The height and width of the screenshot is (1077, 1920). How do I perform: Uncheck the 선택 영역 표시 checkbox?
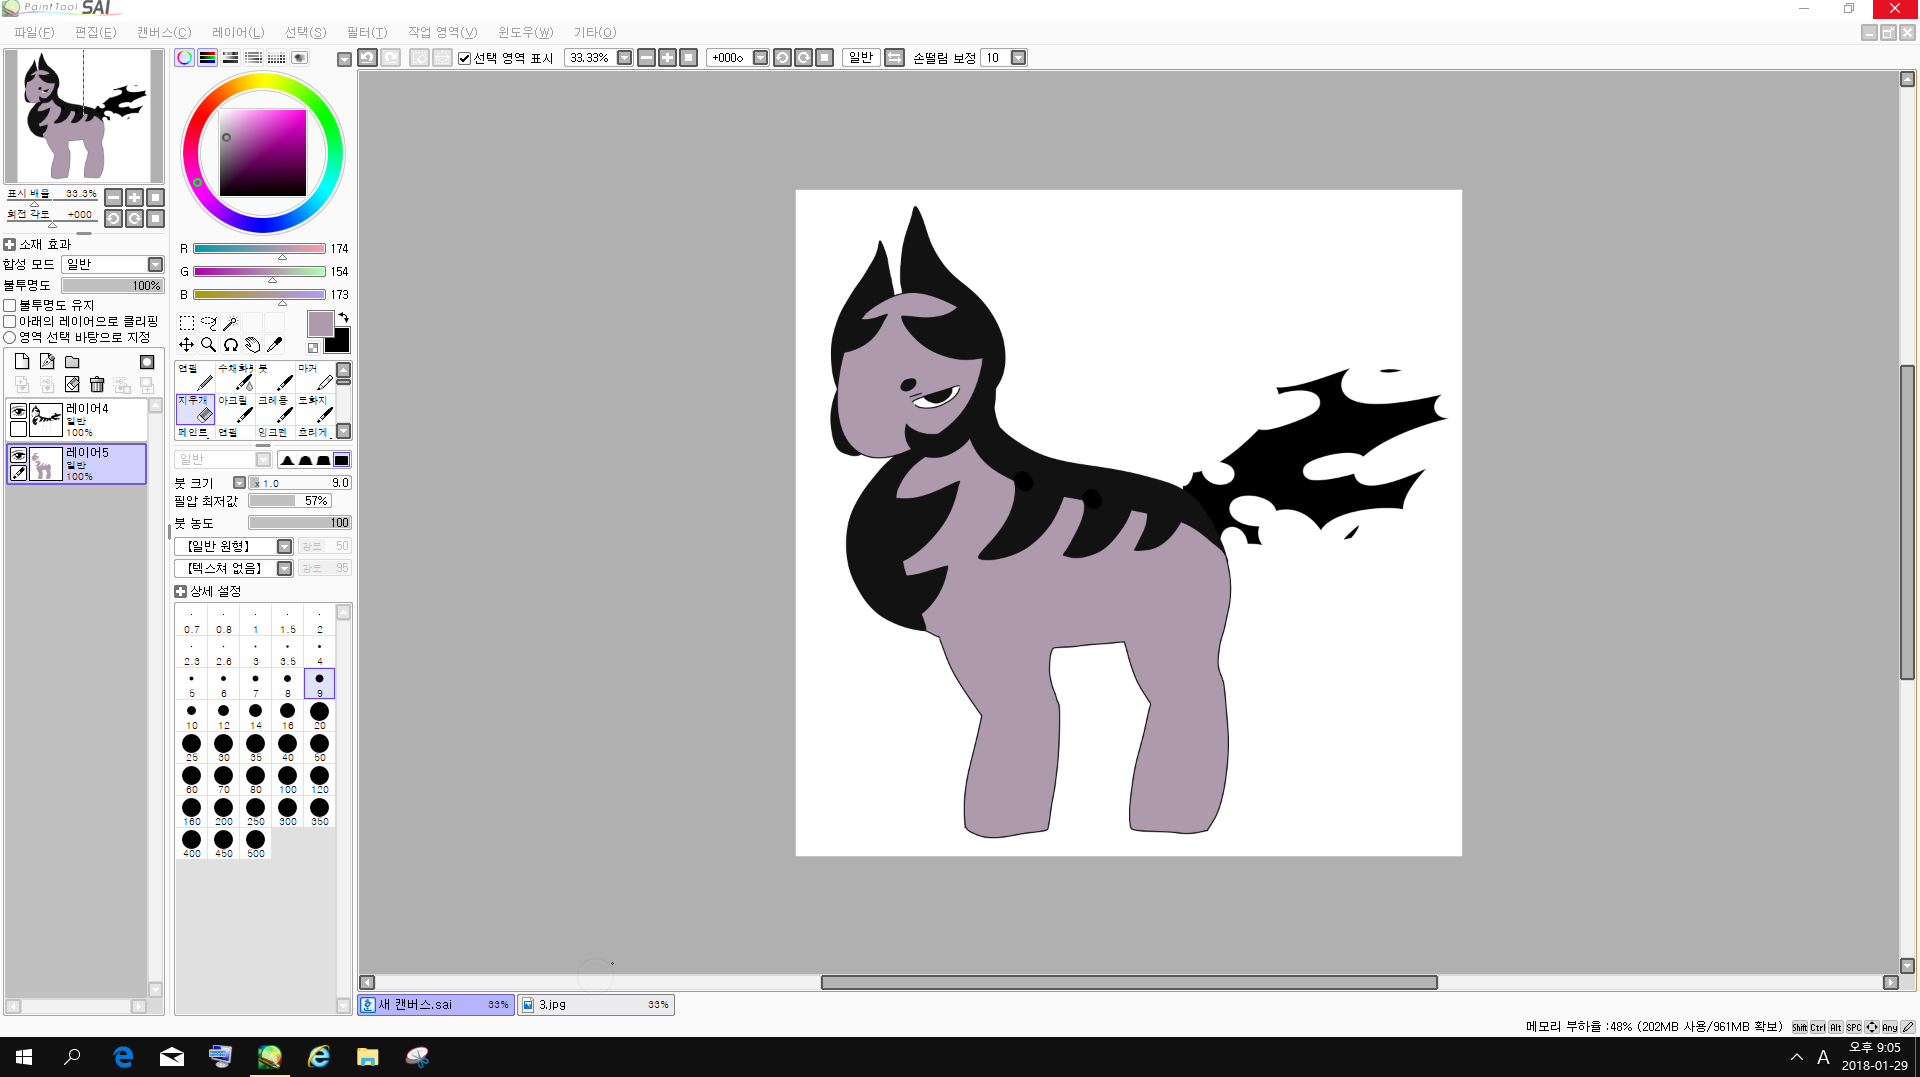click(465, 58)
